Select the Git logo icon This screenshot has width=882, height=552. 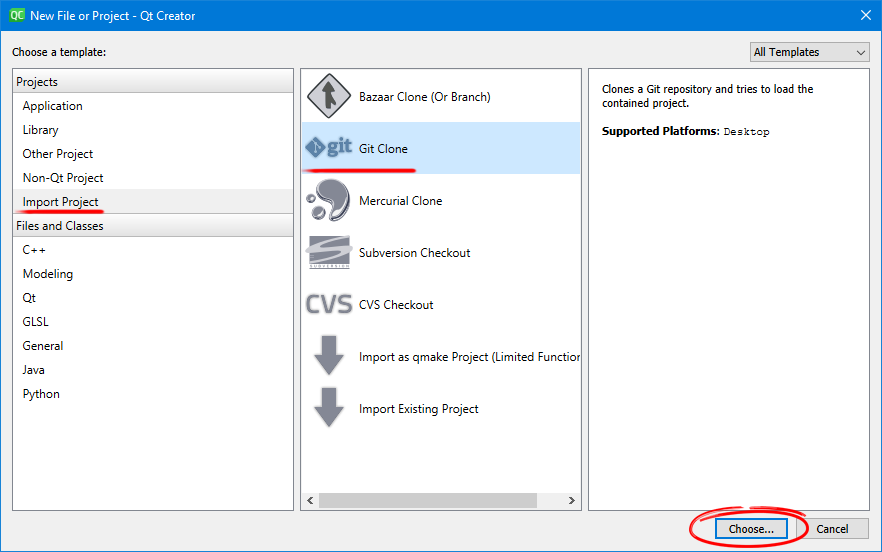328,149
